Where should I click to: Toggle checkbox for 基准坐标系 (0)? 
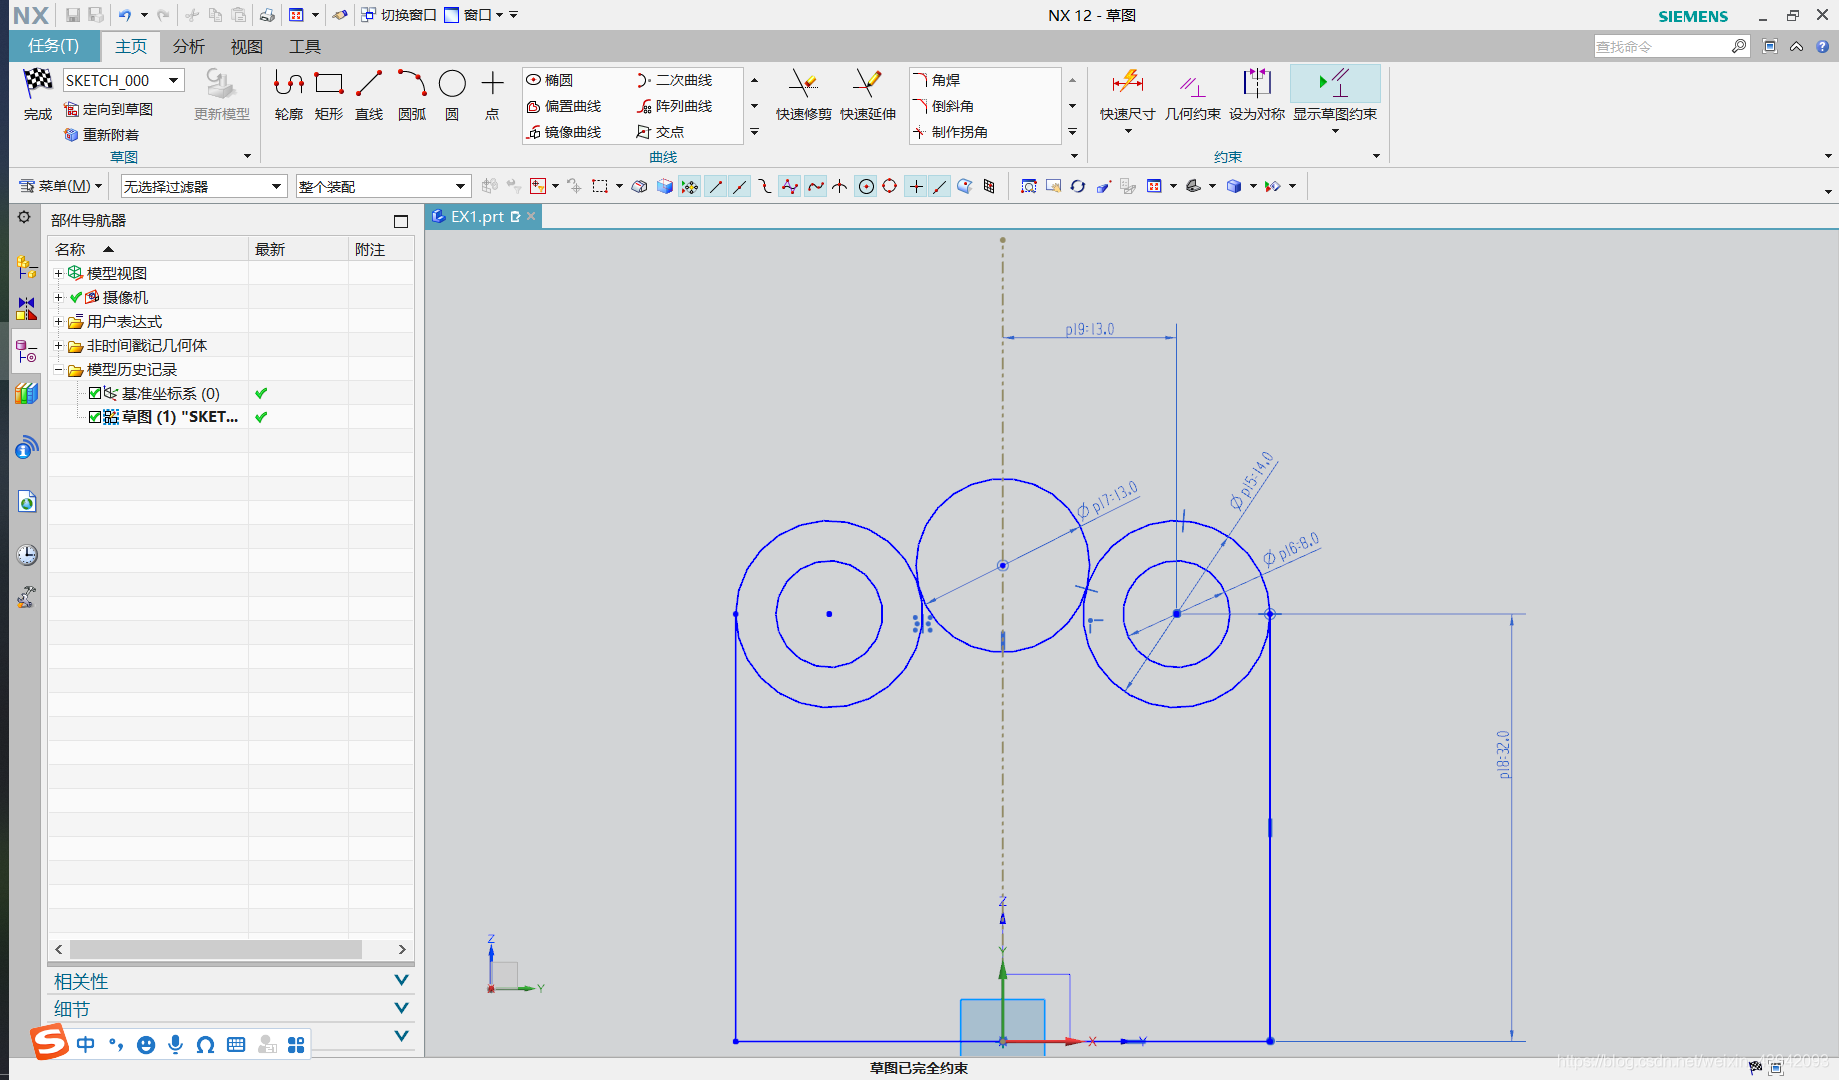(95, 393)
